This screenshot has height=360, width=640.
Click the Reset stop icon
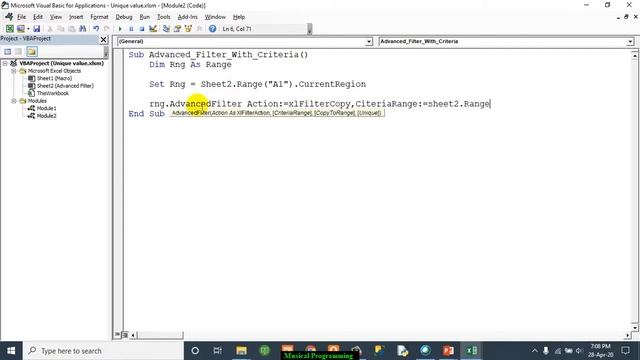click(x=142, y=29)
